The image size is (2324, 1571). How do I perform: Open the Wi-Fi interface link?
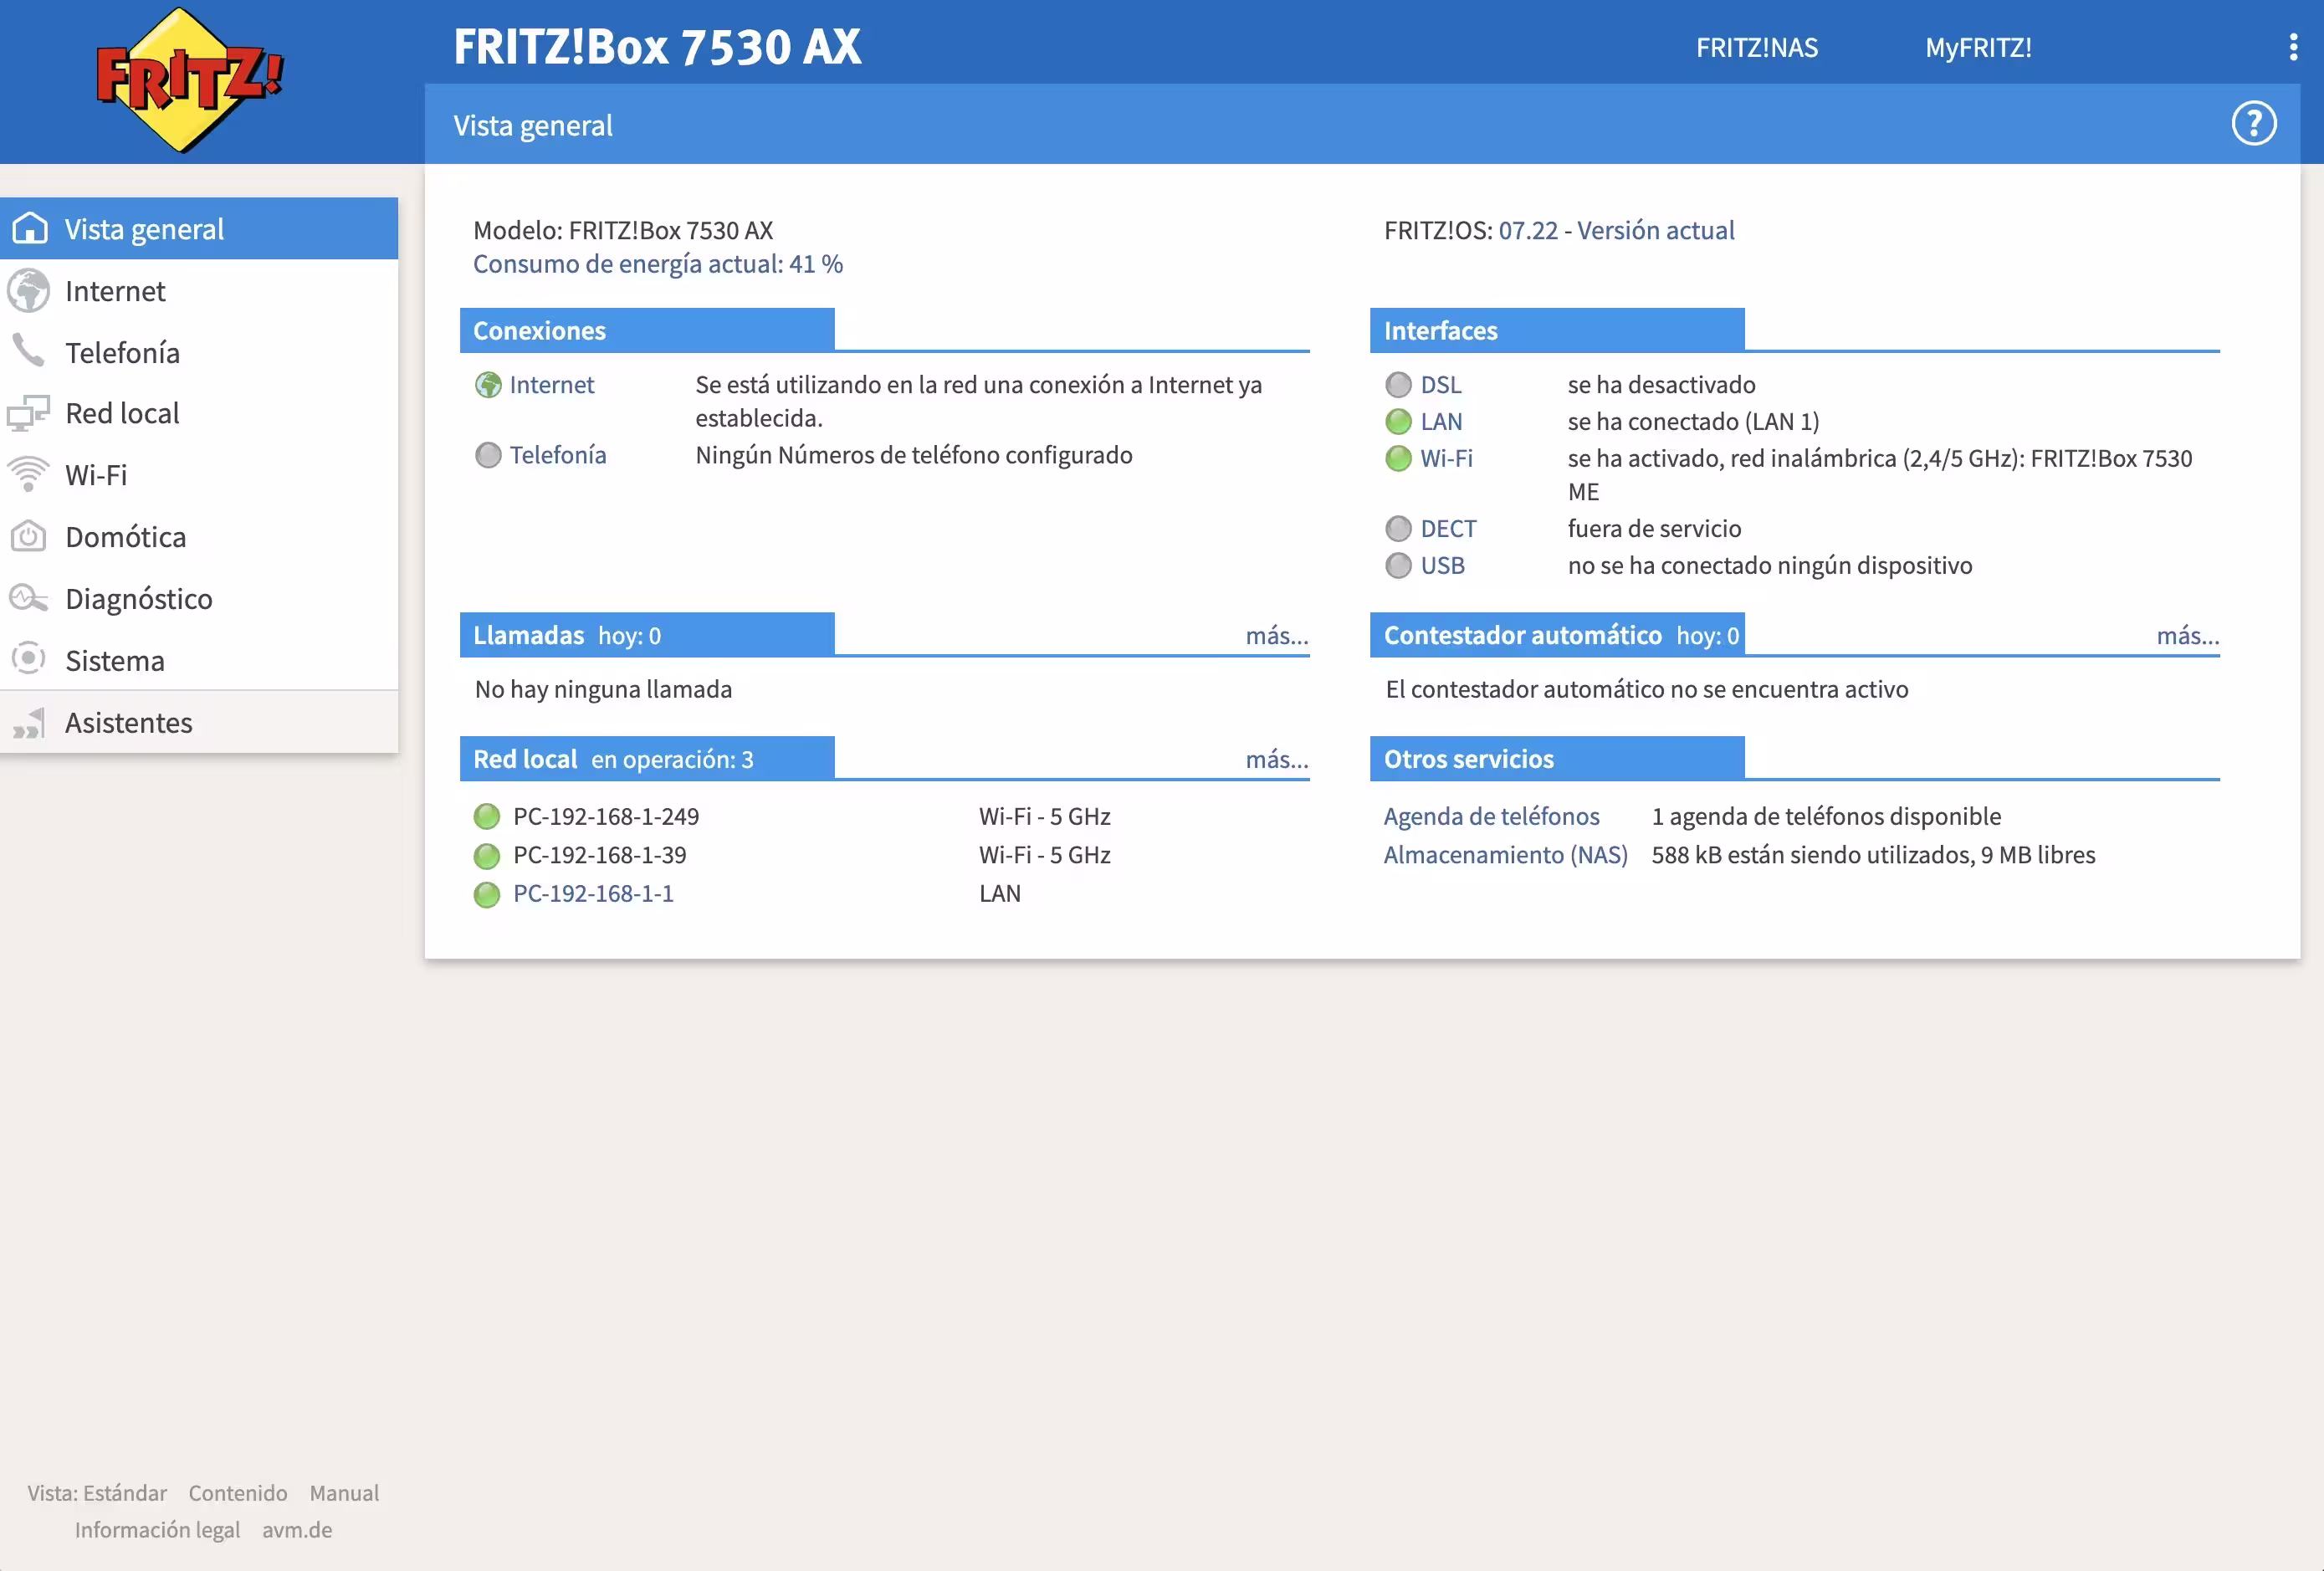coord(1446,459)
